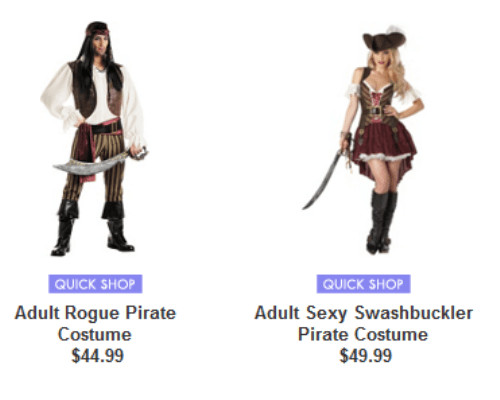The image size is (500, 400).
Task: Open the Adult Rogue Pirate Costume product image
Action: coord(94,138)
